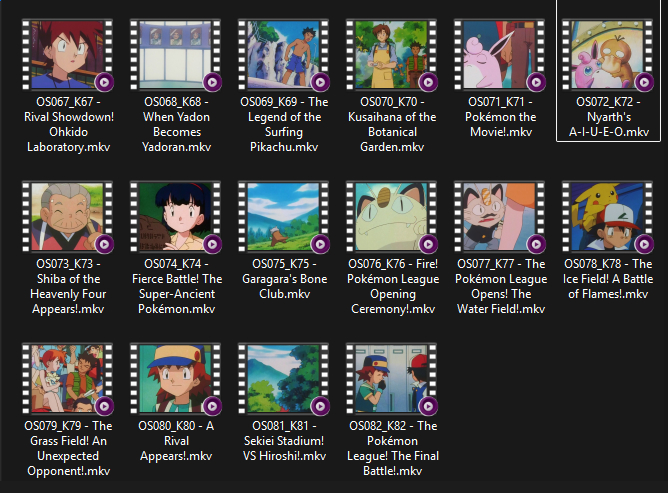Click the purple play badge on OS076_K76
This screenshot has height=493, width=668.
[428, 244]
